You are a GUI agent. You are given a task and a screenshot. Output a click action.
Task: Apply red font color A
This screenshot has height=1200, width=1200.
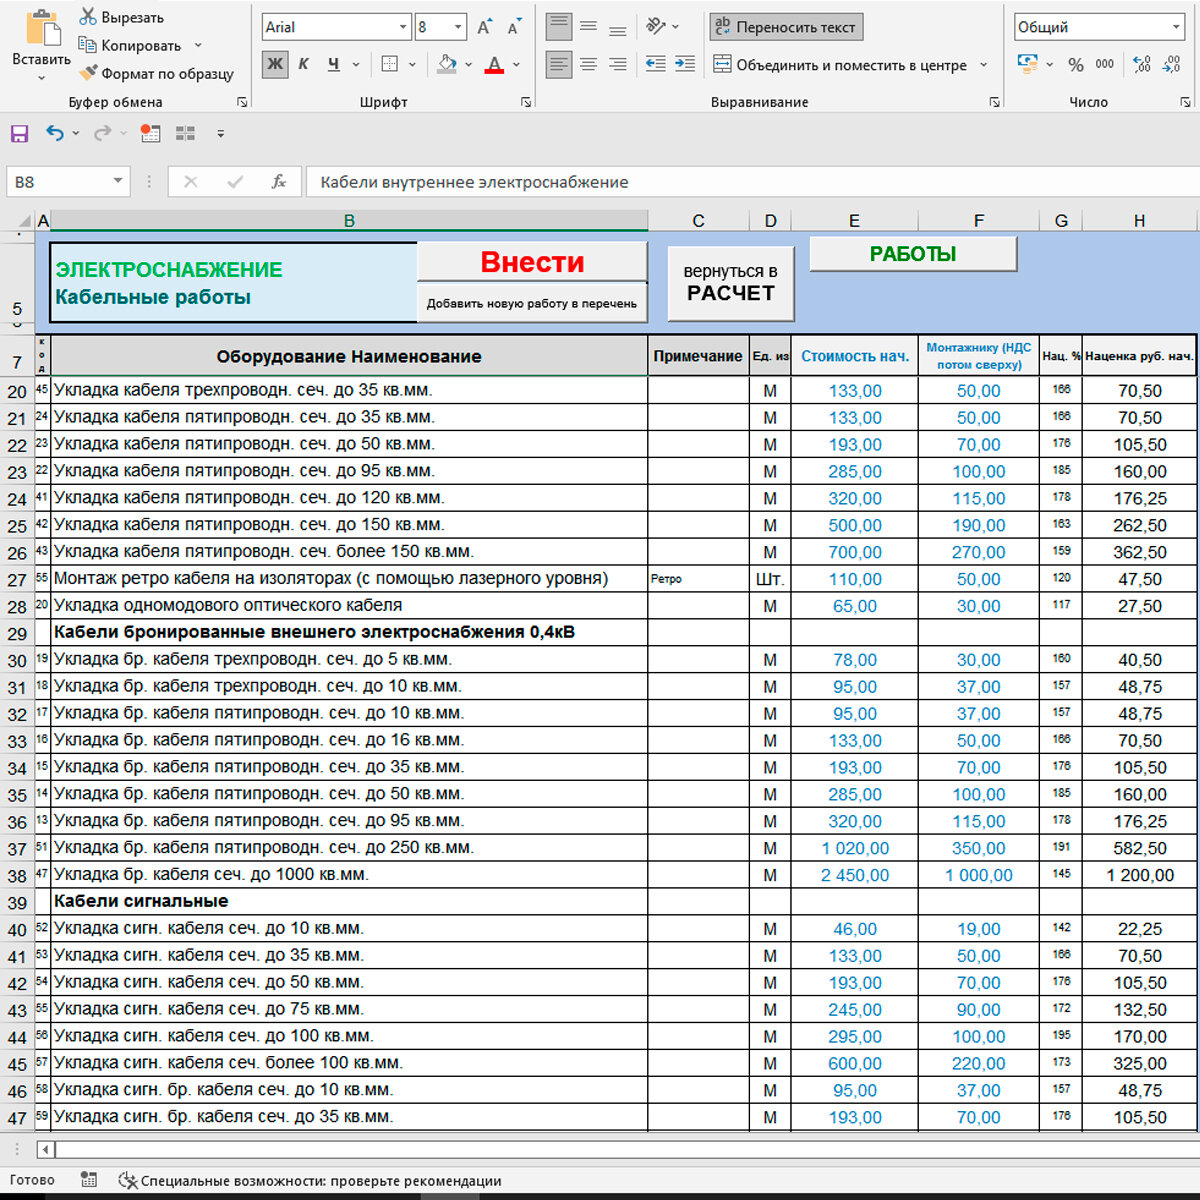coord(494,64)
